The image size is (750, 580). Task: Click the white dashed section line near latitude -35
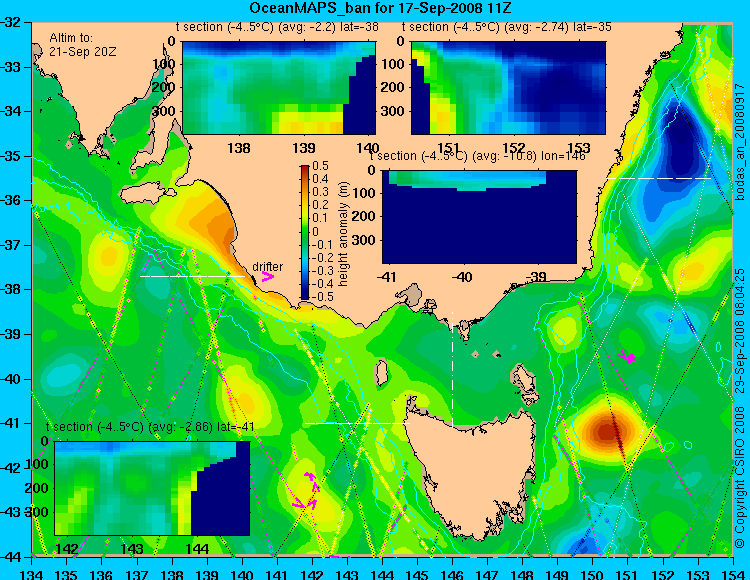tap(659, 178)
